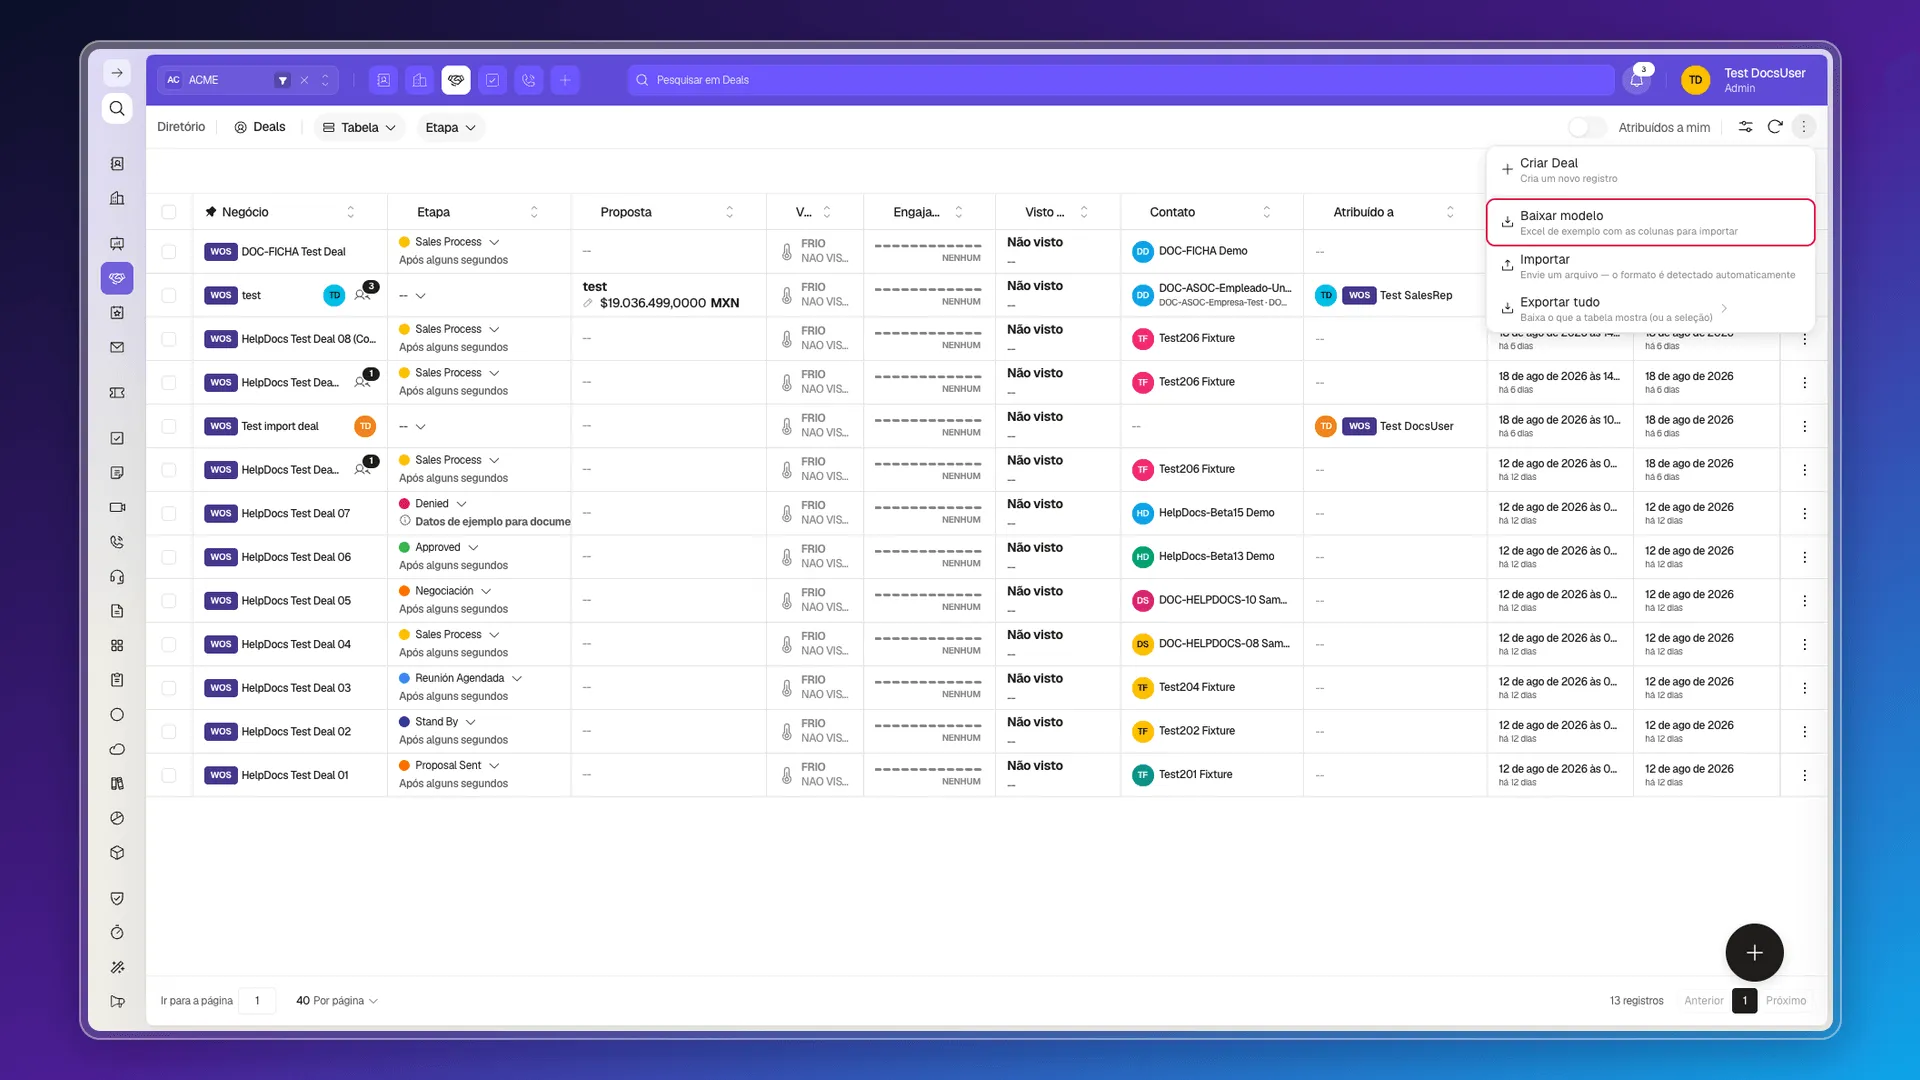The height and width of the screenshot is (1080, 1920).
Task: Expand the 40 Por página dropdown
Action: [x=336, y=1000]
